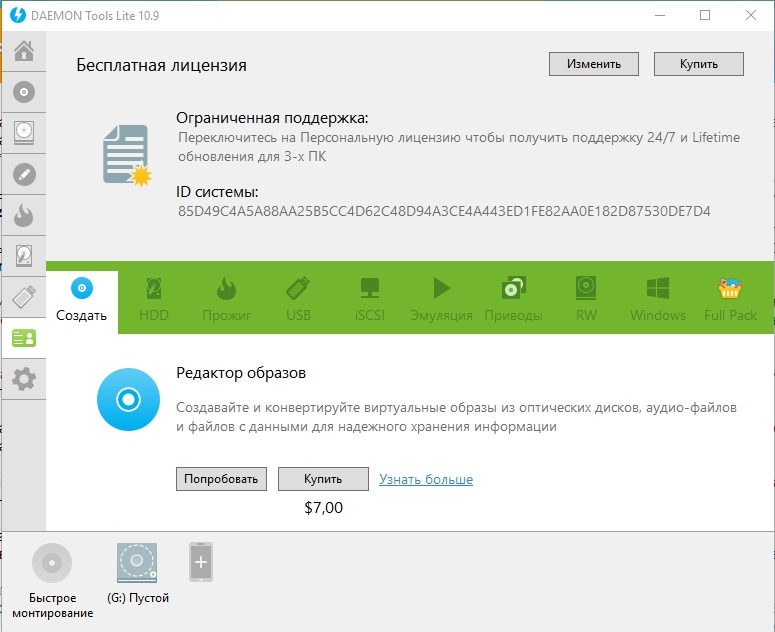Viewport: 775px width, 632px height.
Task: Select the Full Pack tab
Action: click(x=730, y=299)
